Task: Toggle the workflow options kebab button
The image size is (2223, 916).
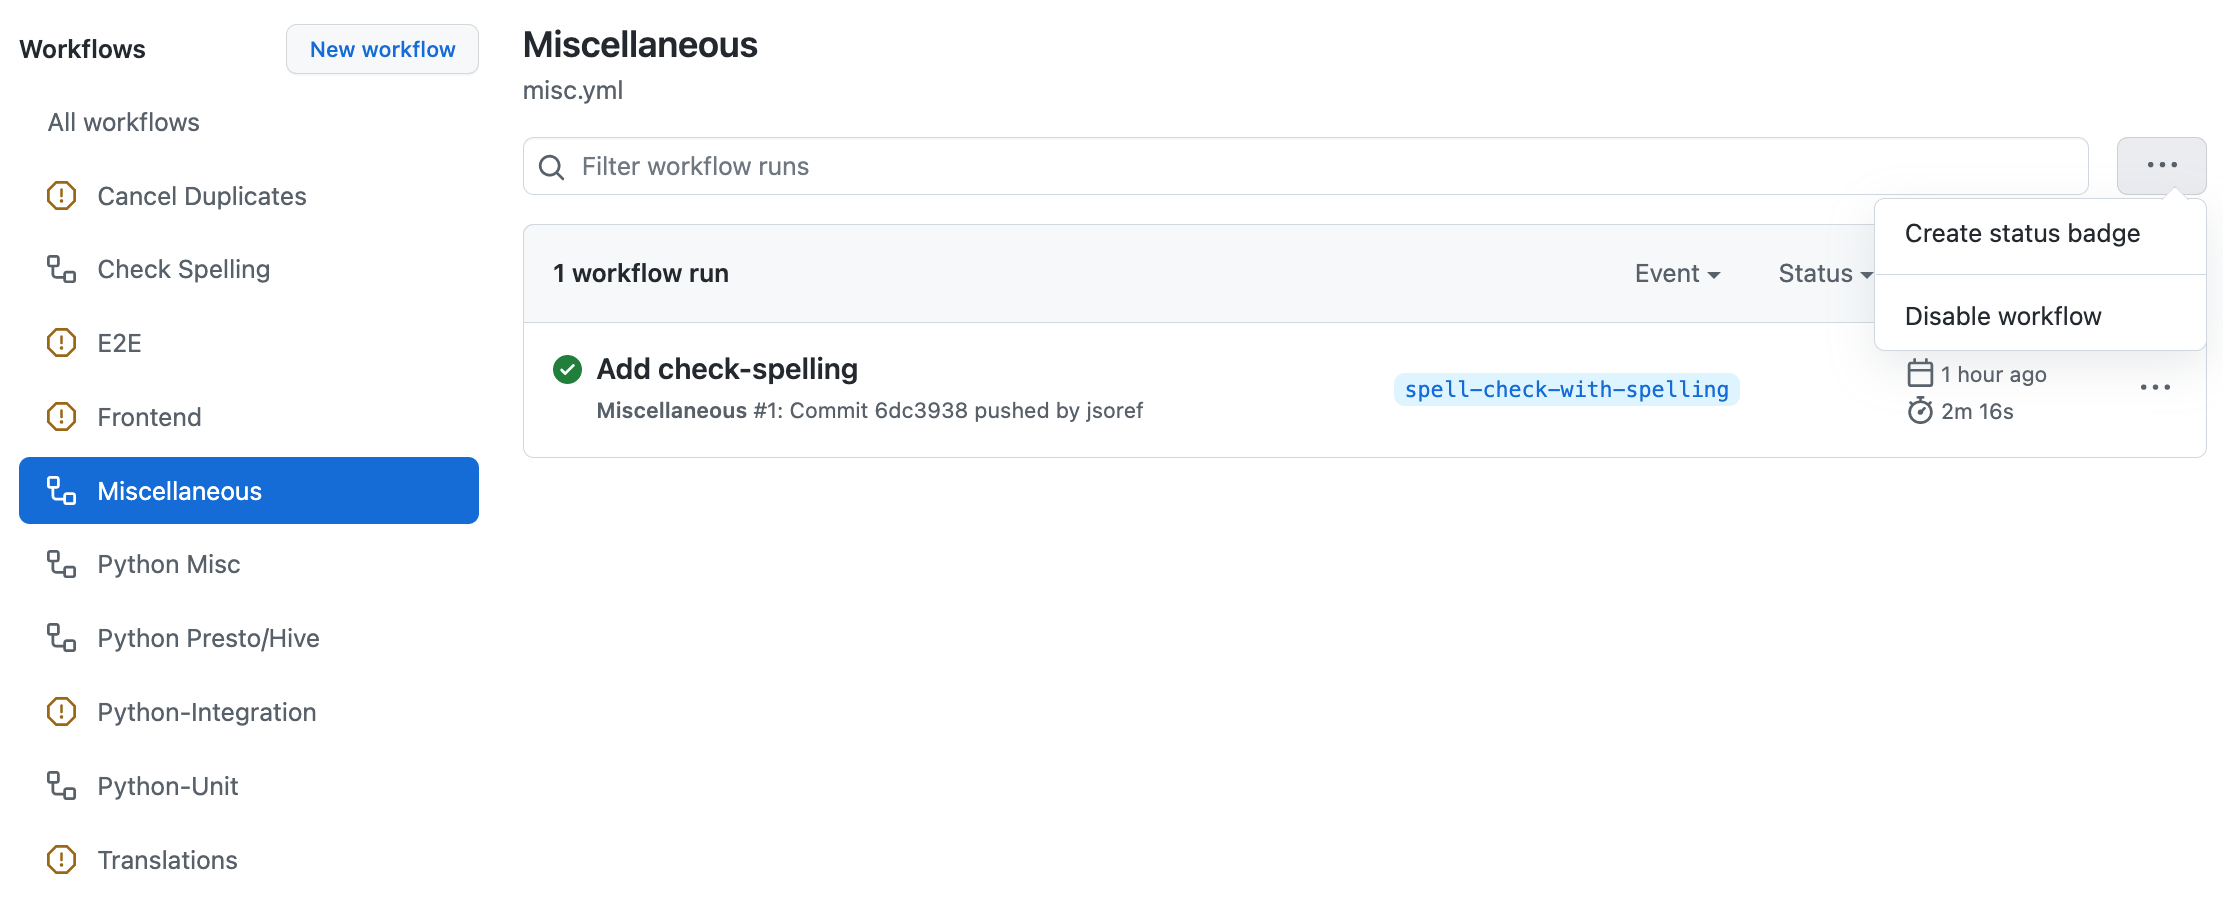Action: pos(2161,166)
